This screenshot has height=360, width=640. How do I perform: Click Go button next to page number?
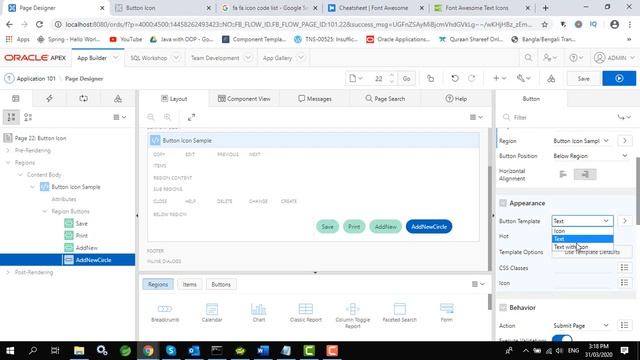pyautogui.click(x=407, y=78)
